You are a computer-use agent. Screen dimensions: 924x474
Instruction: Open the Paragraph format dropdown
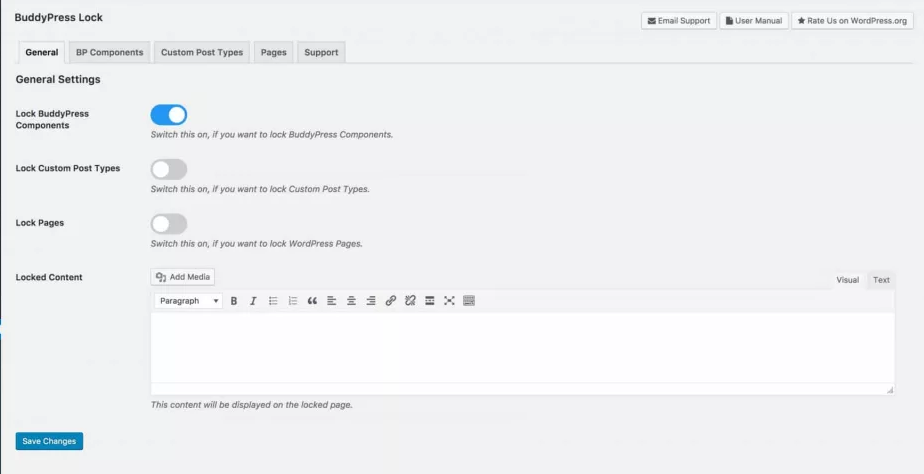click(x=189, y=301)
